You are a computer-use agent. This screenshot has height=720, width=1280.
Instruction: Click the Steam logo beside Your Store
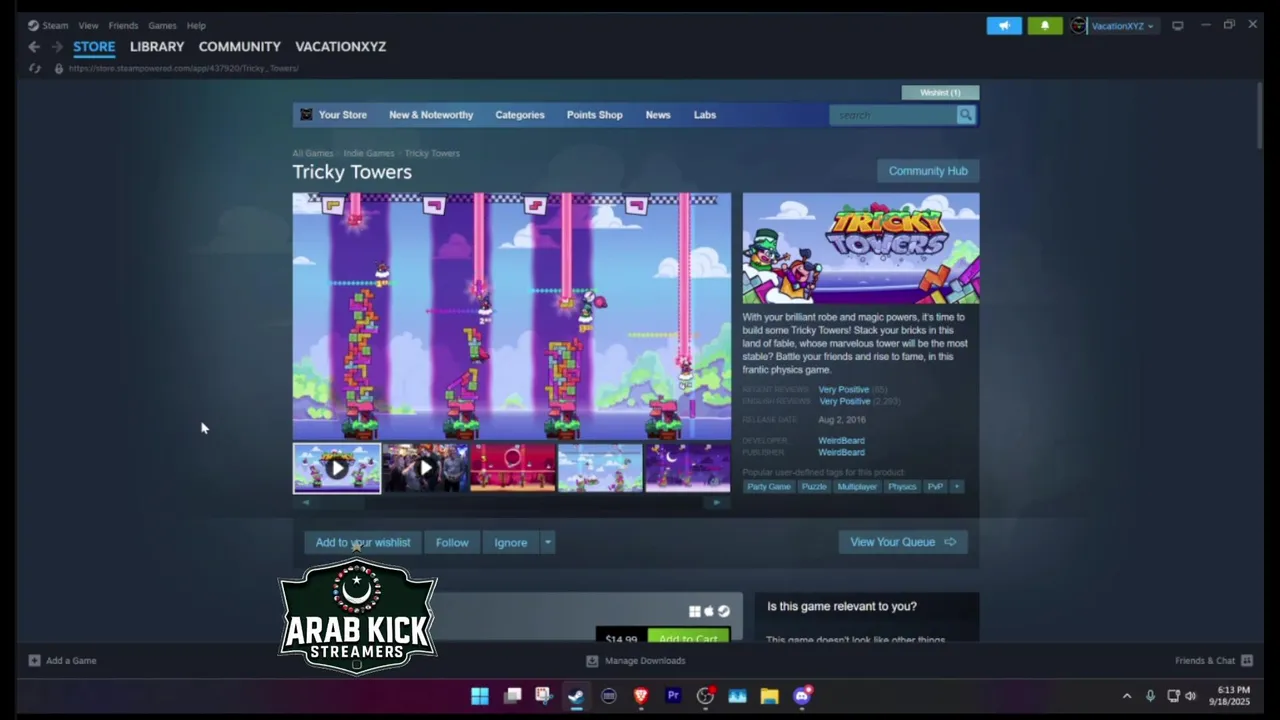[306, 115]
